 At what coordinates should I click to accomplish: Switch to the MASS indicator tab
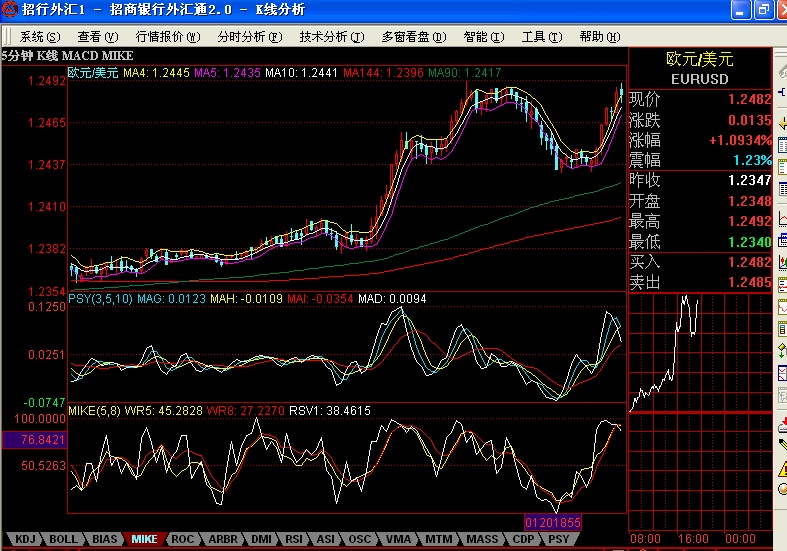coord(482,539)
